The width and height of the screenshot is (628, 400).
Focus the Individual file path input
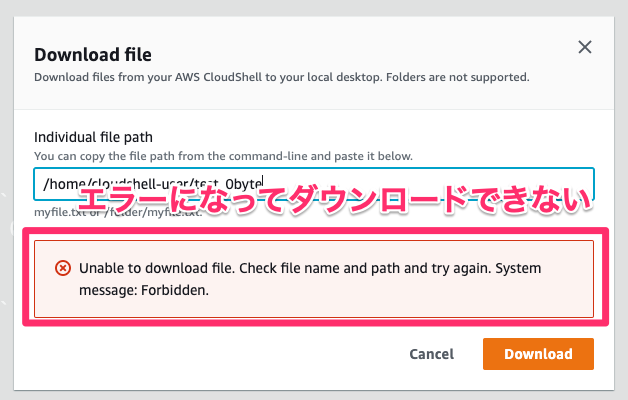[314, 184]
